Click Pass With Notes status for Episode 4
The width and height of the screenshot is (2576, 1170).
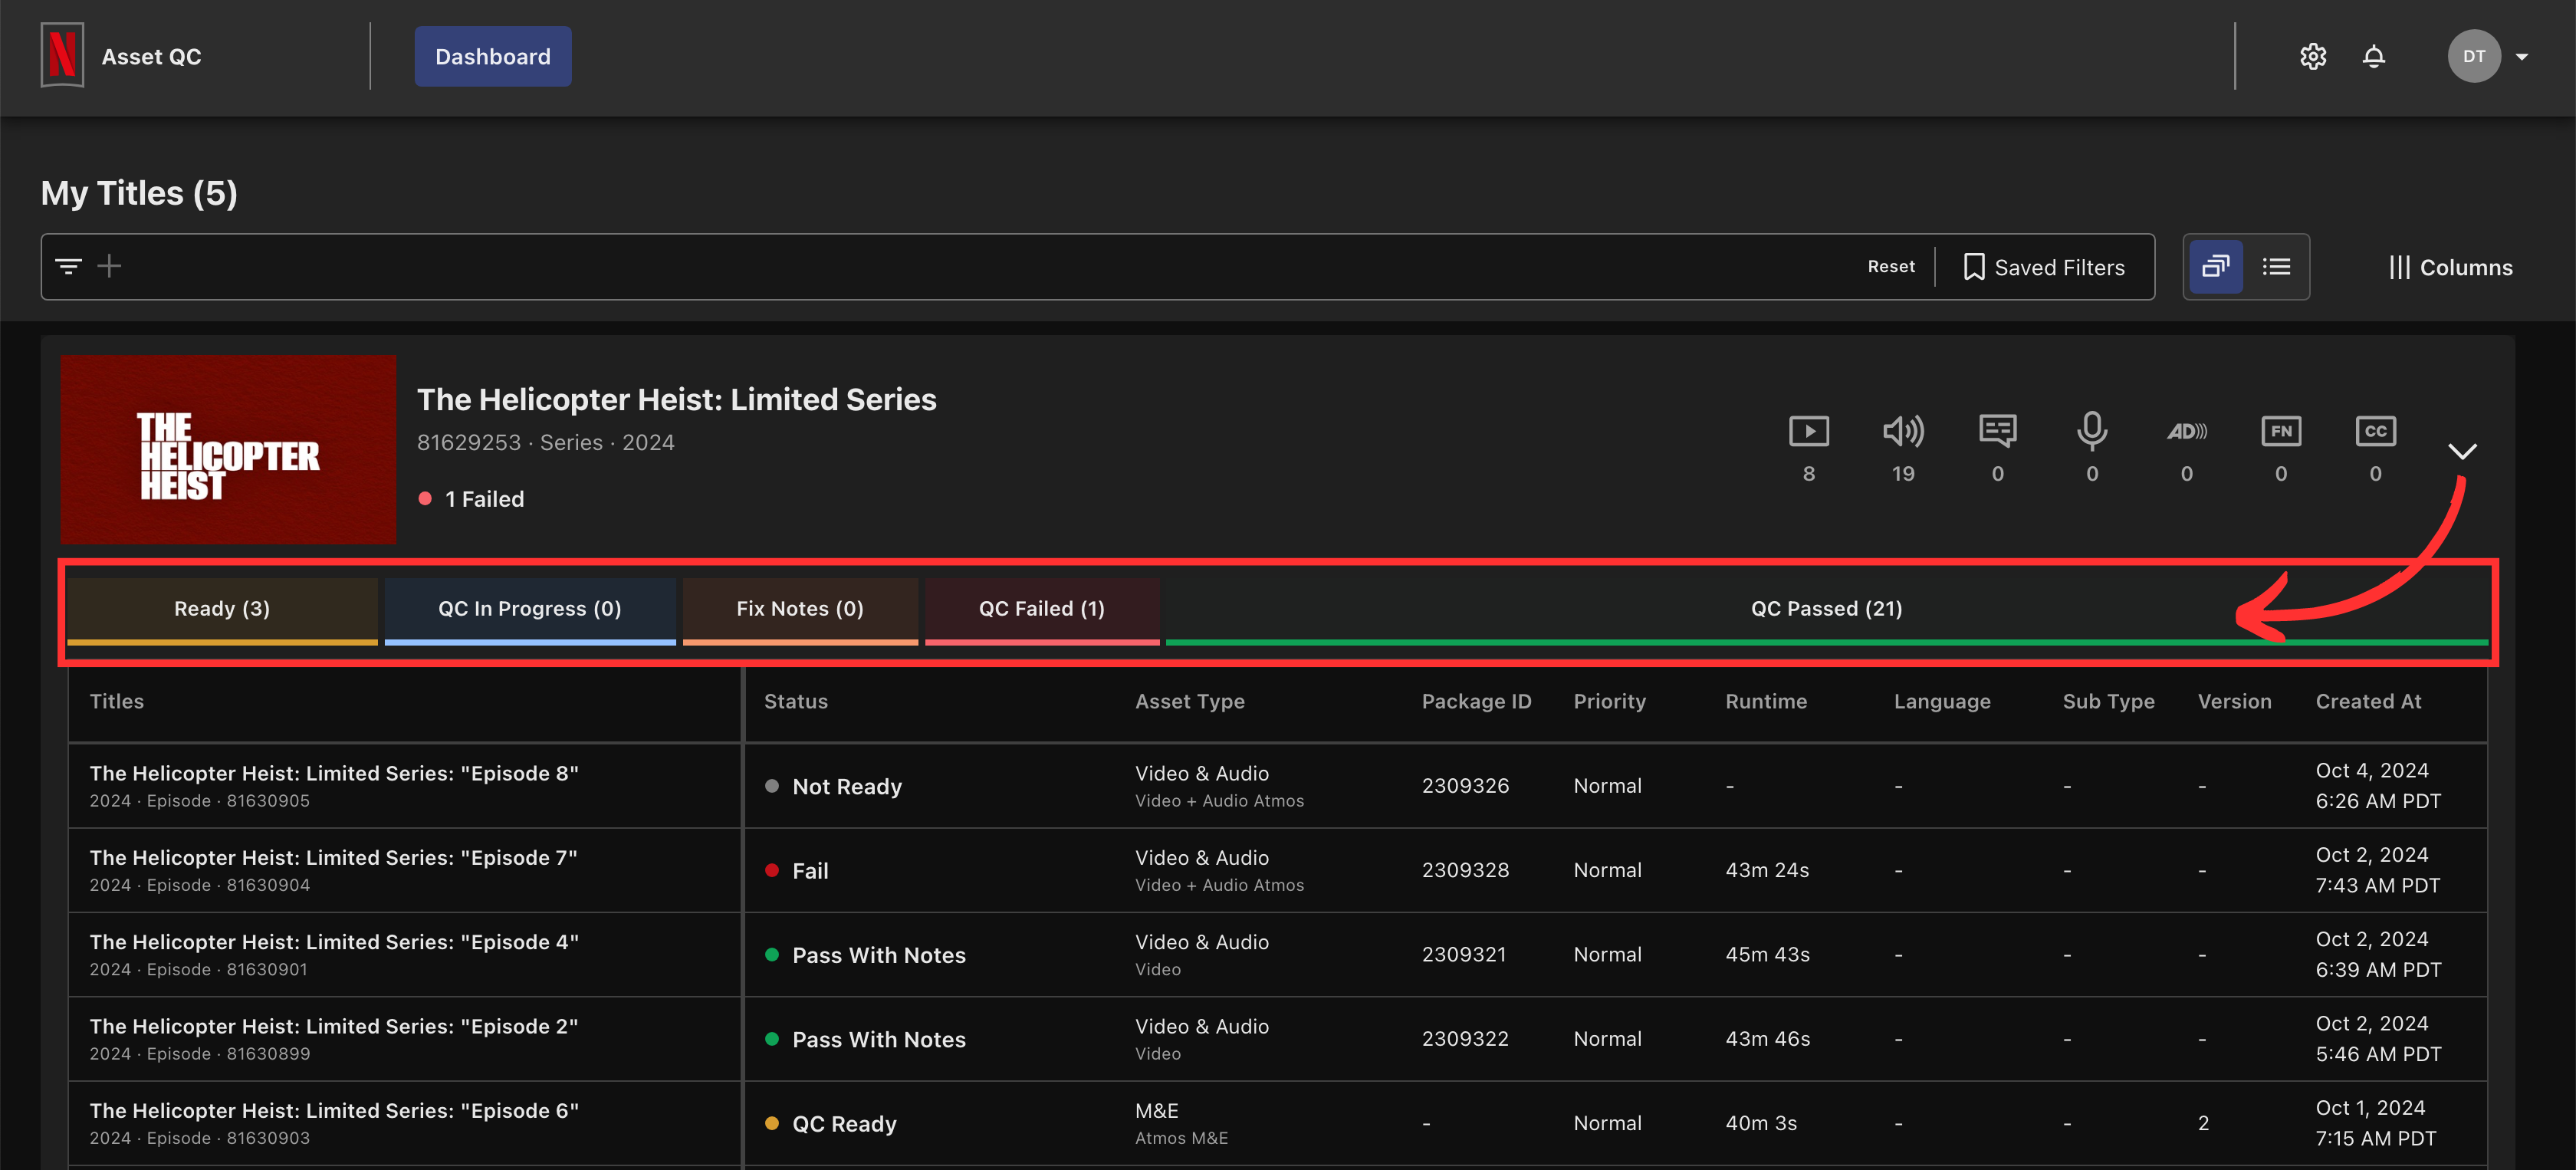866,956
